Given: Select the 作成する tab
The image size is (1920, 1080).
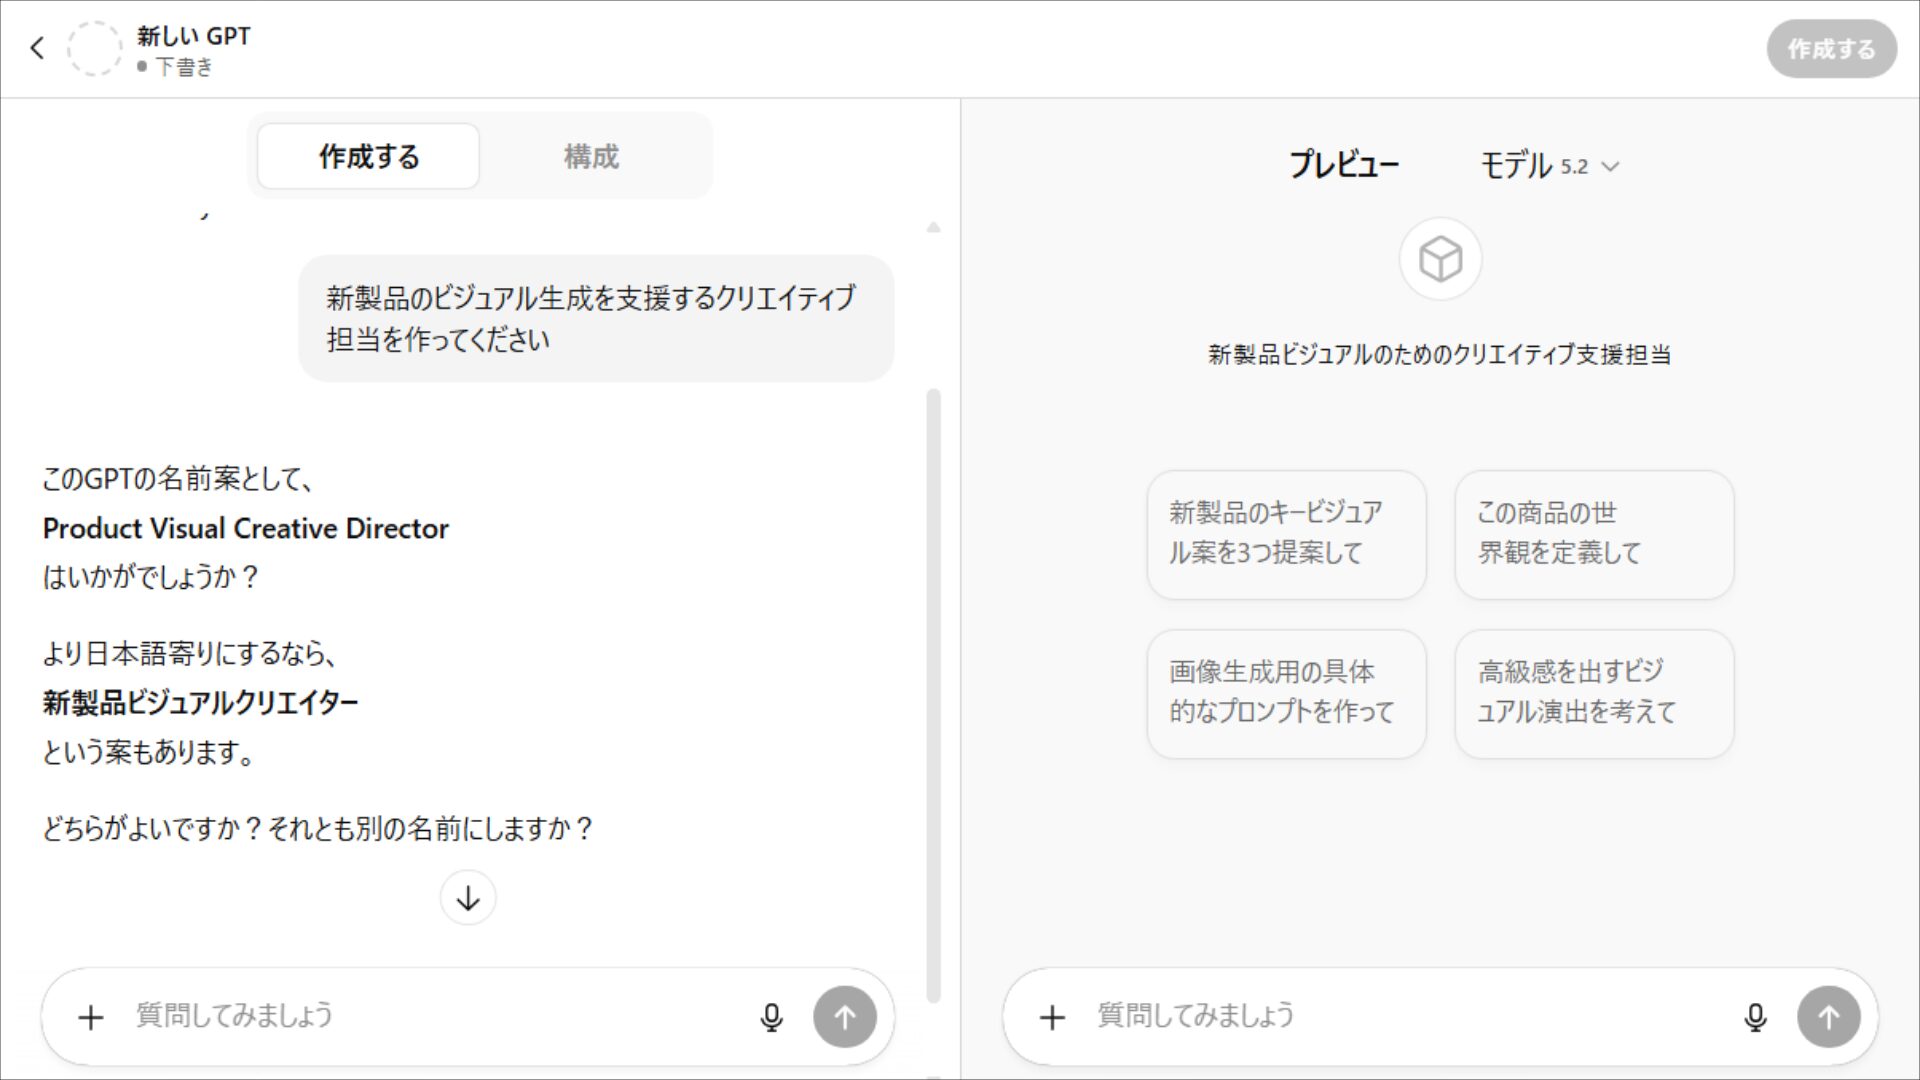Looking at the screenshot, I should coord(367,156).
